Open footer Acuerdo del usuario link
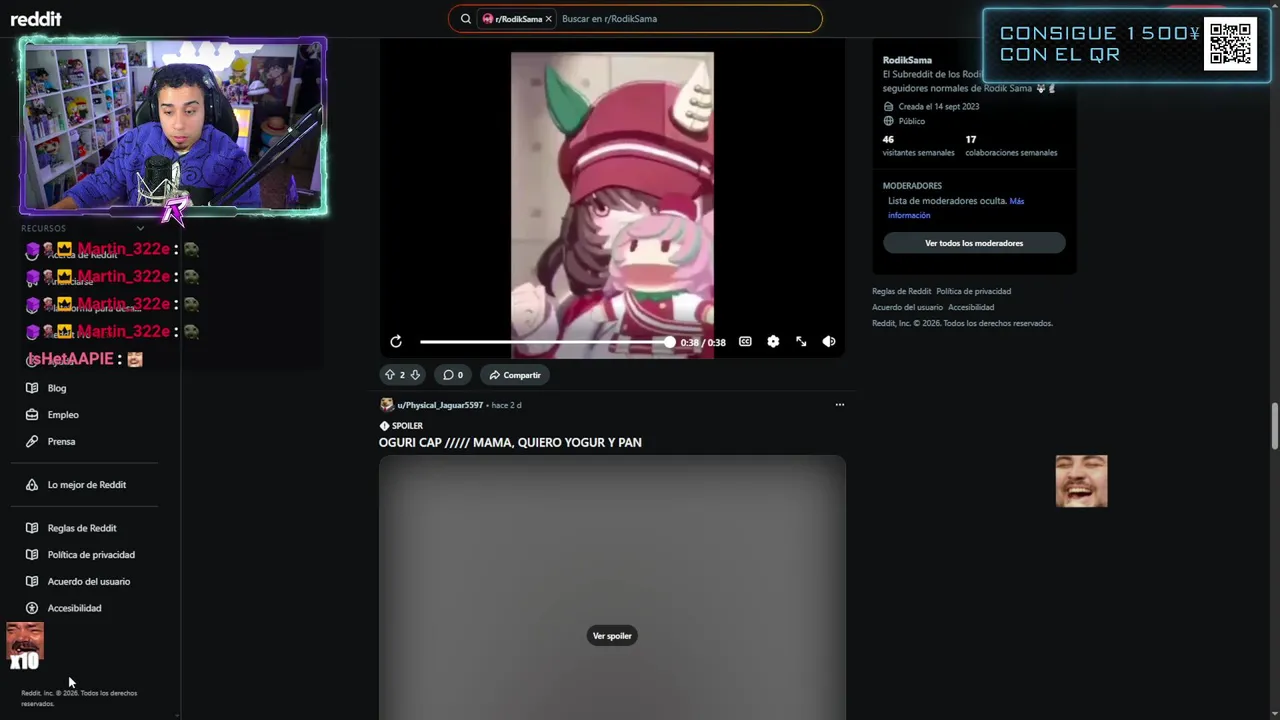 [907, 307]
